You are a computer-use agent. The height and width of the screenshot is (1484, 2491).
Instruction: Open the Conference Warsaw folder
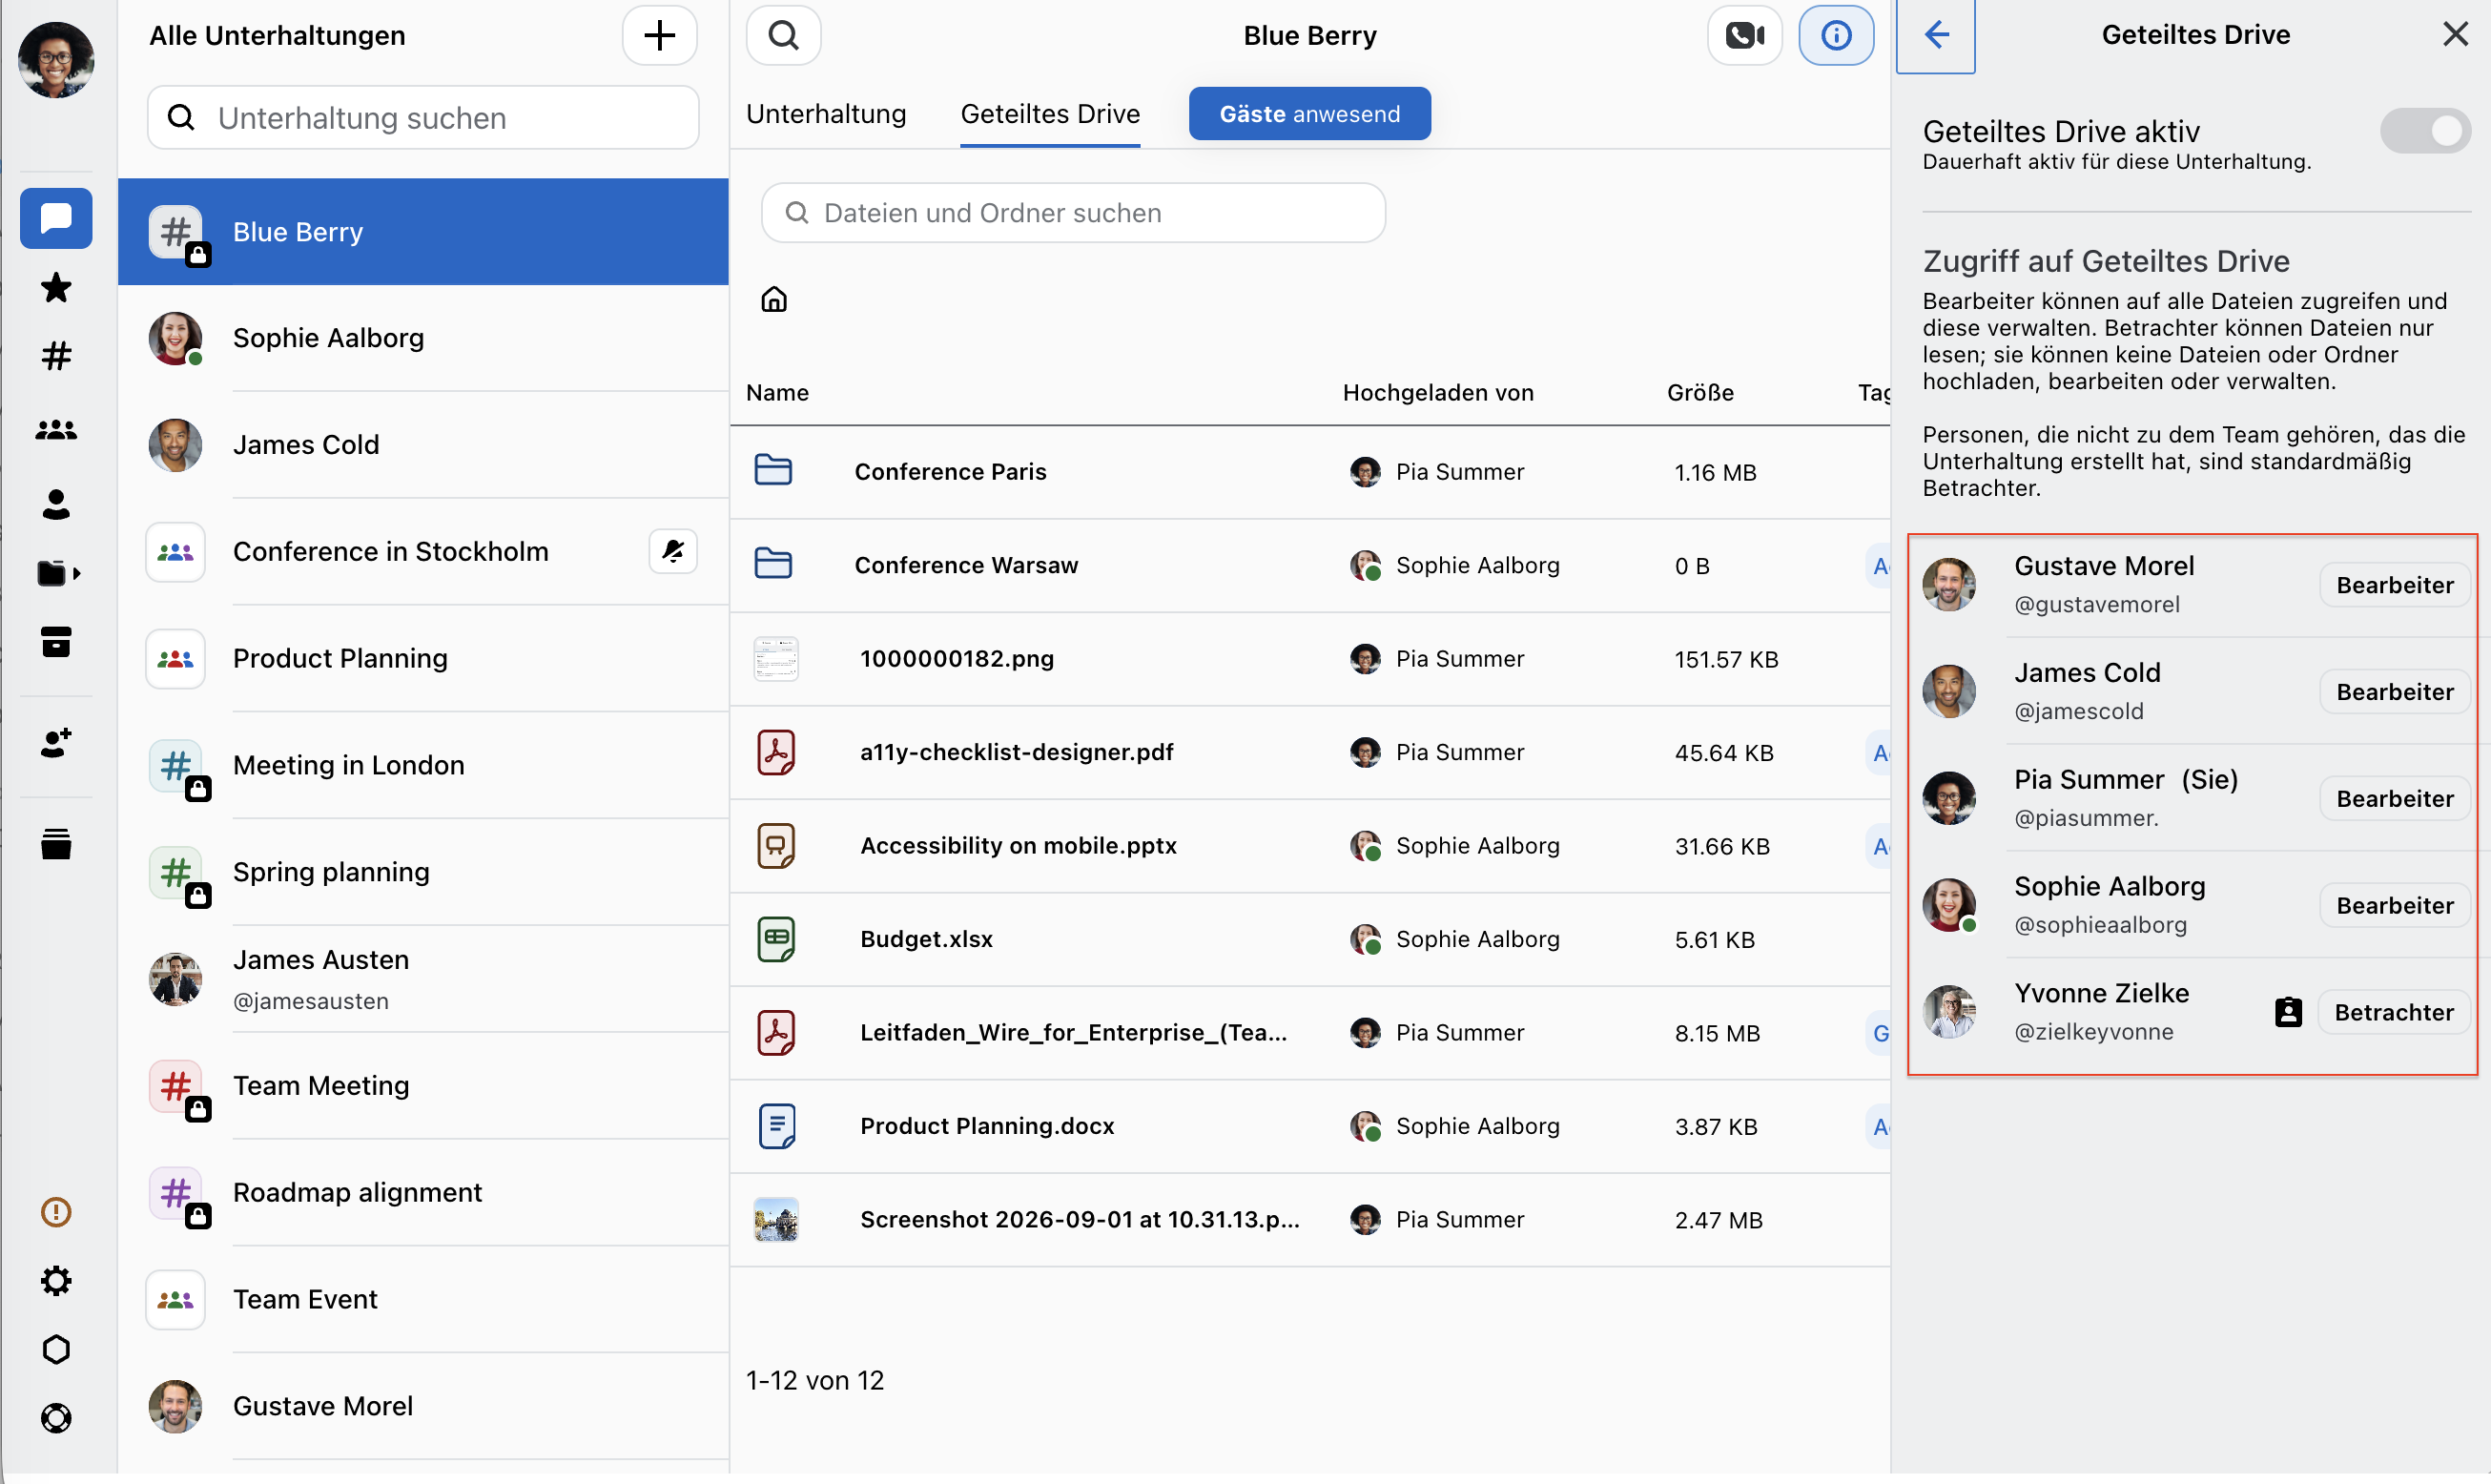[966, 566]
